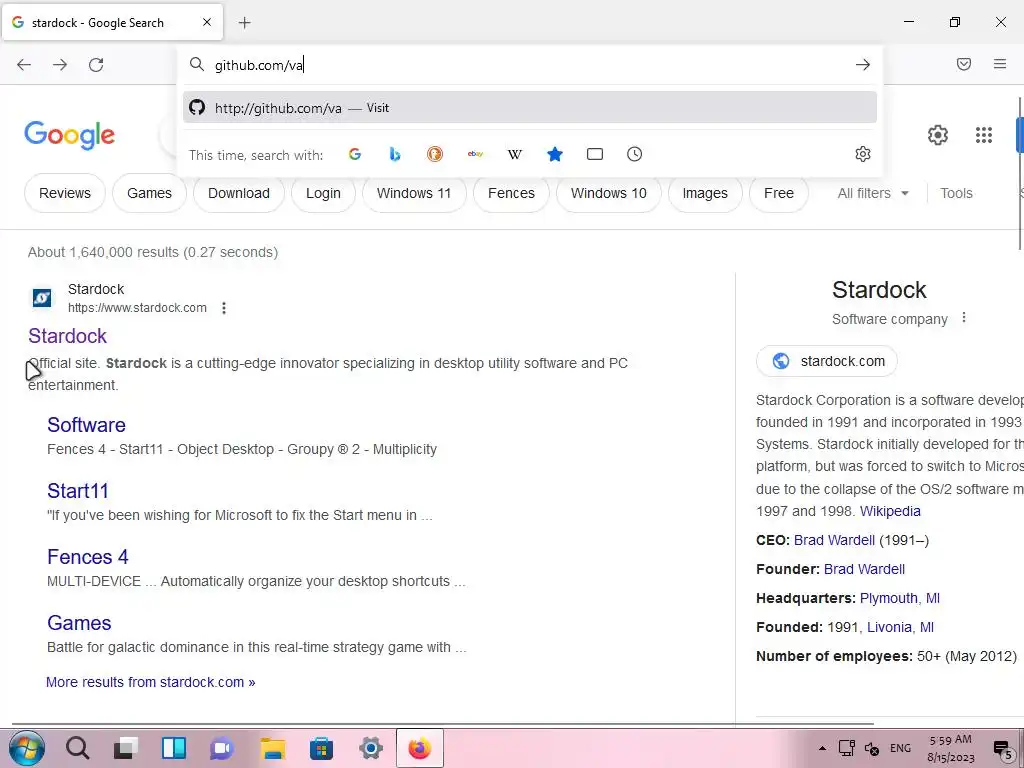
Task: Filter results by Windows 10
Action: click(609, 193)
